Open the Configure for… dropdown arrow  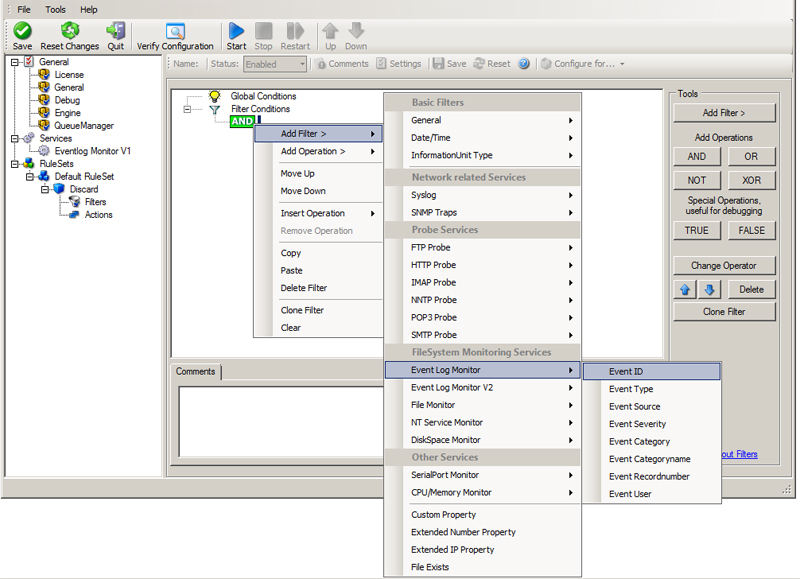(x=622, y=64)
